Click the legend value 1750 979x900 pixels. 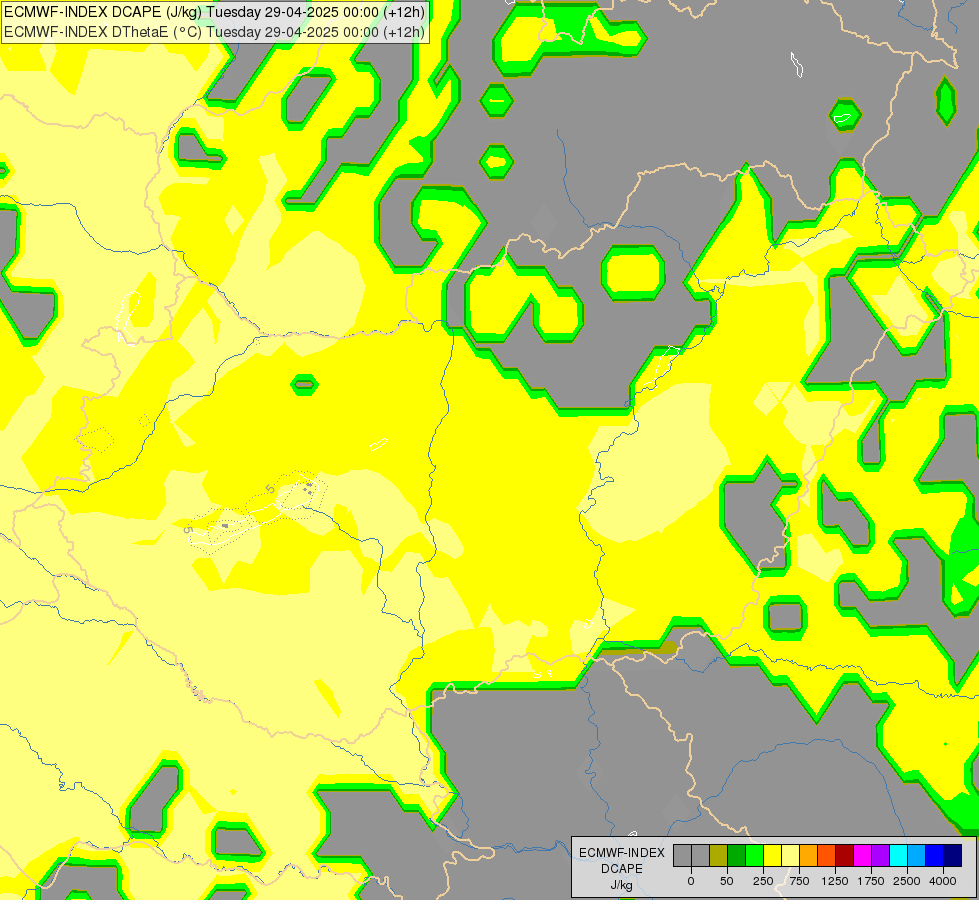click(x=871, y=881)
